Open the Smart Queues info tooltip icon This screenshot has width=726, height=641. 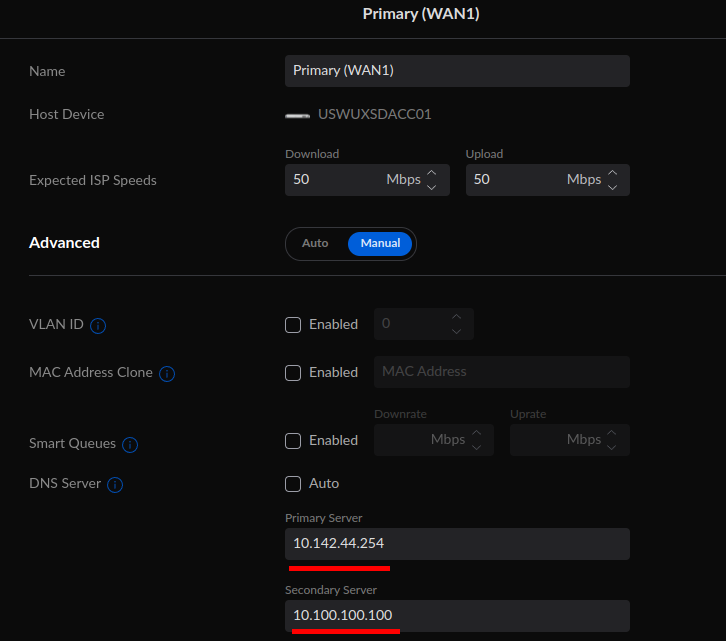(130, 444)
